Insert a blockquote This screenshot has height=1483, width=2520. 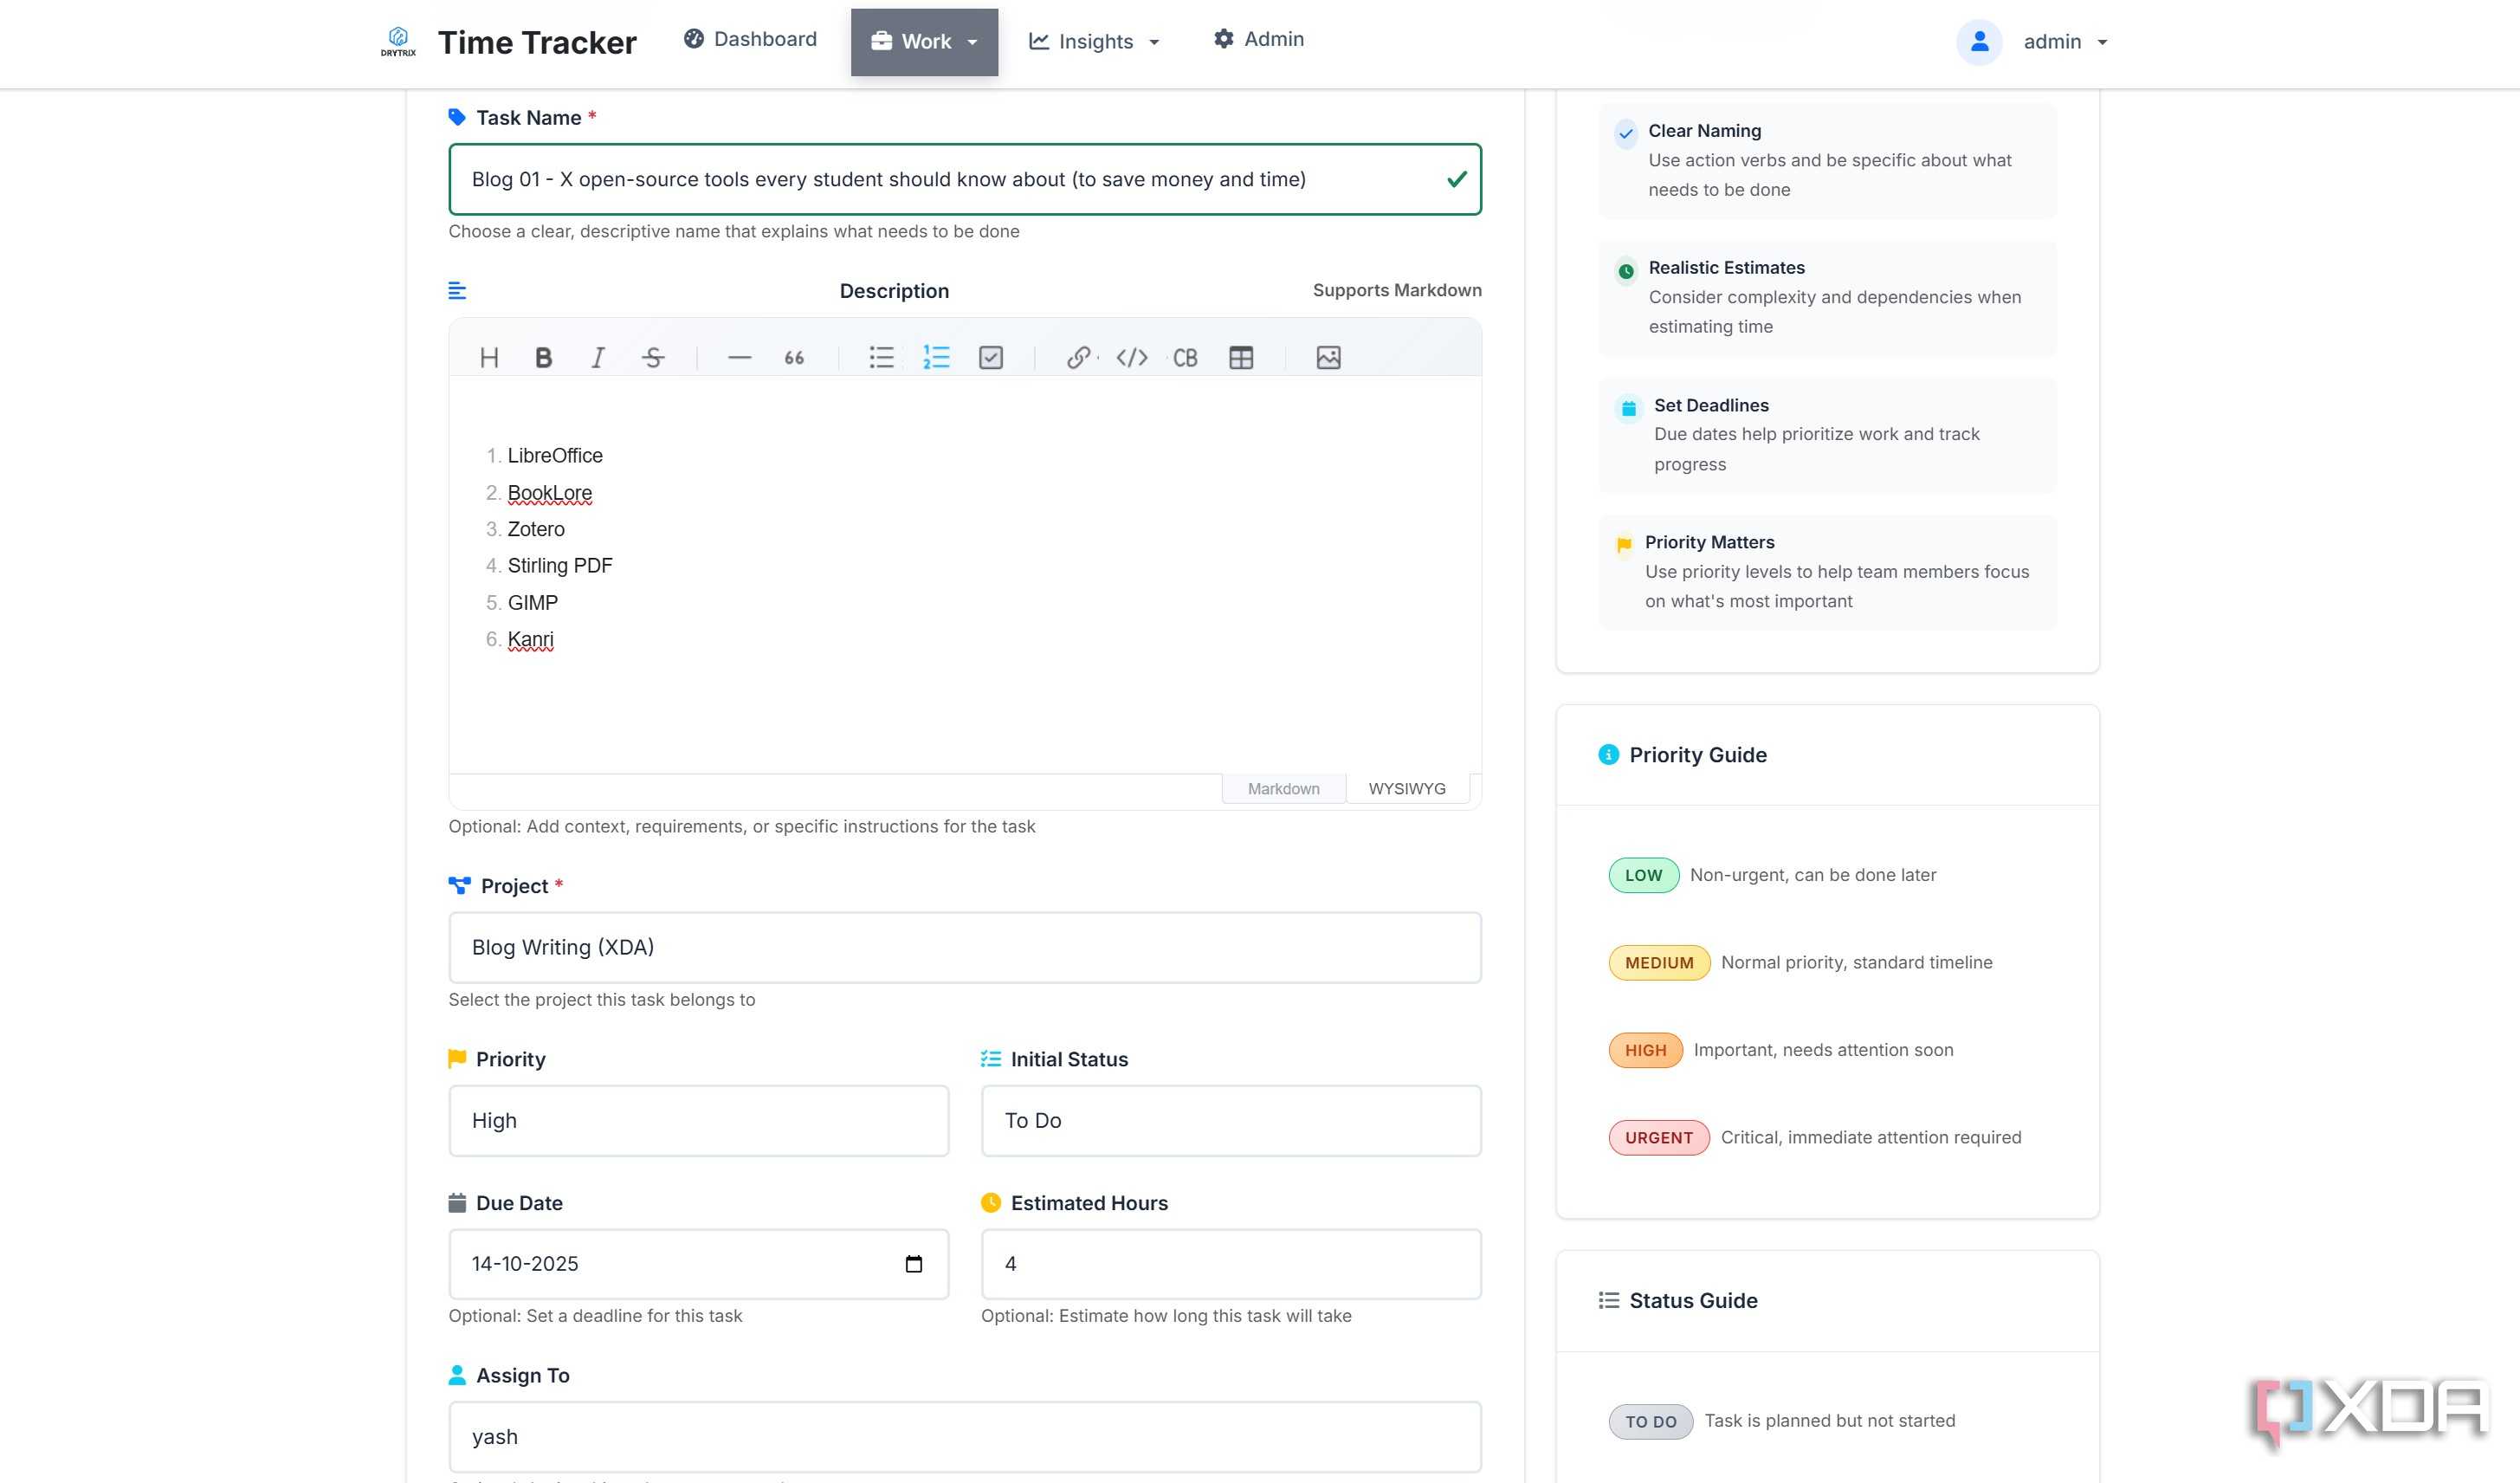794,358
